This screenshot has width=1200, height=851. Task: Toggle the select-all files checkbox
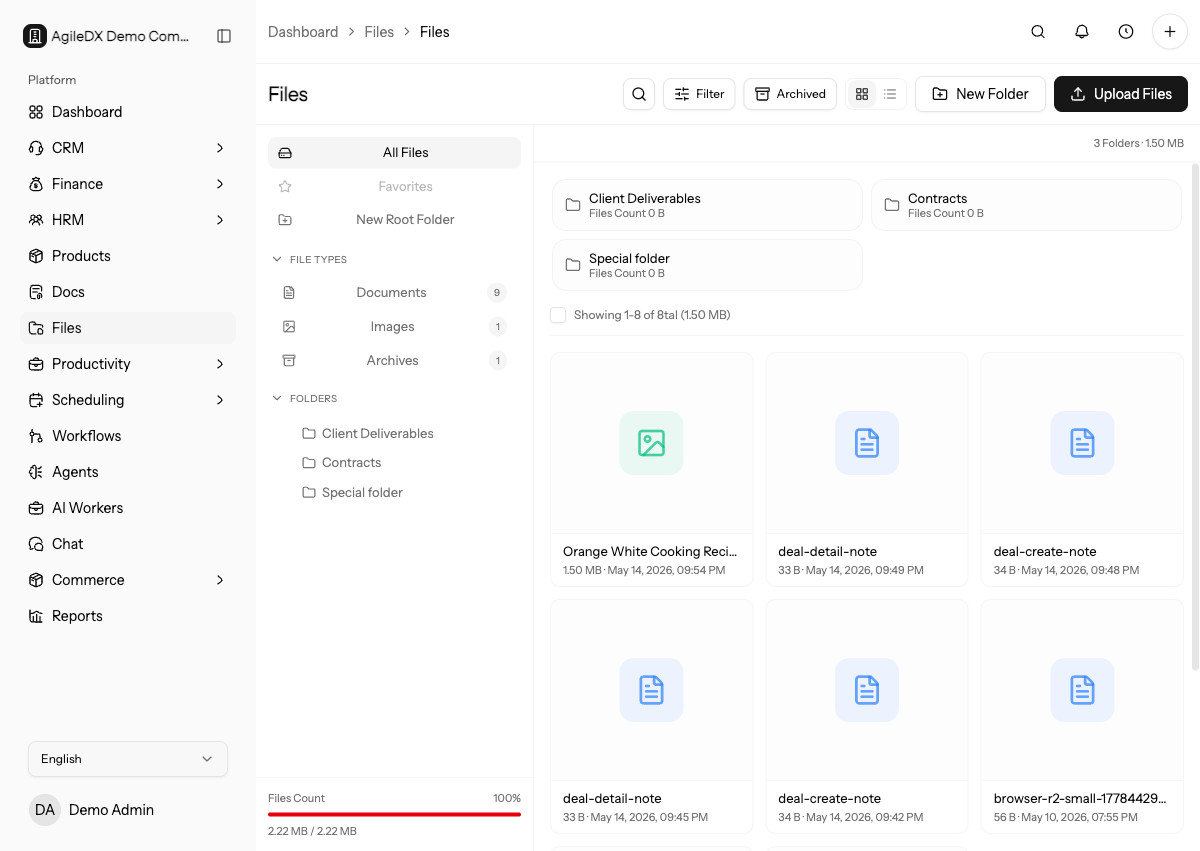tap(558, 315)
